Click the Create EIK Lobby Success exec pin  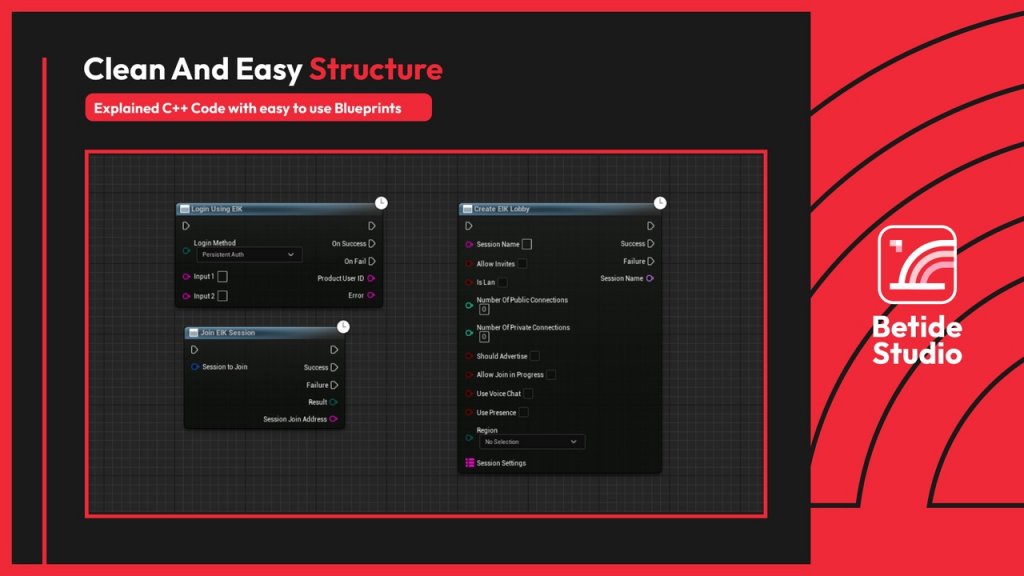click(650, 244)
